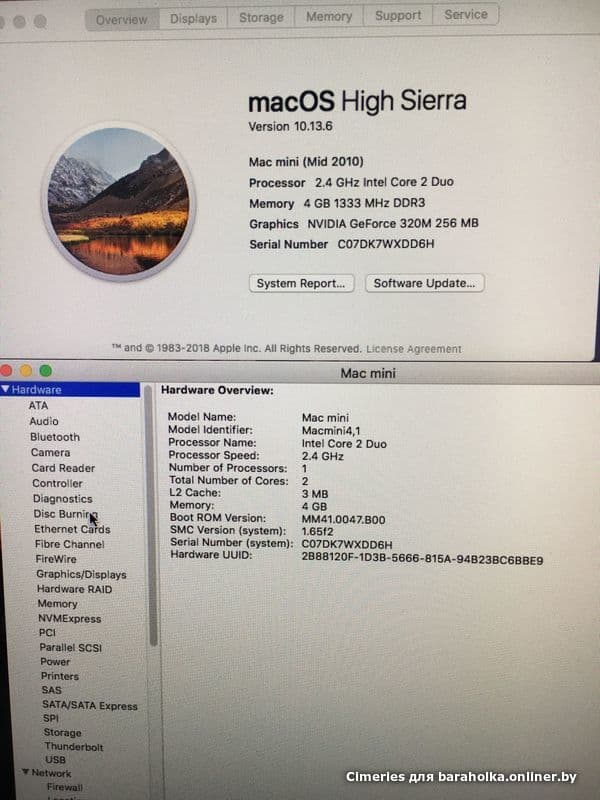
Task: Select SATA/SATA Express in the sidebar
Action: pos(90,706)
